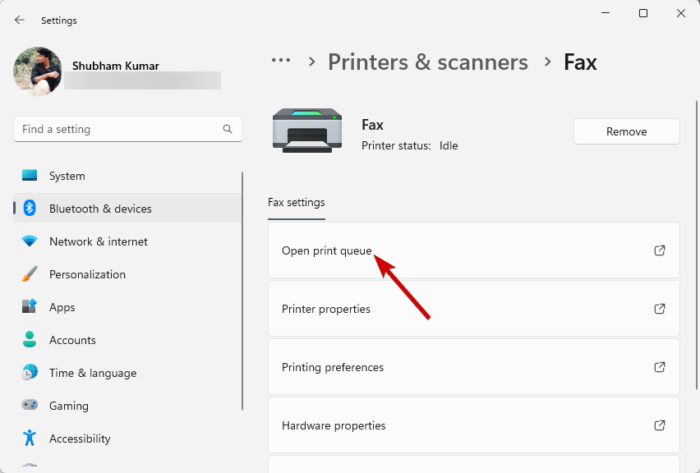Image resolution: width=700 pixels, height=473 pixels.
Task: Click external-link icon beside Printing preferences
Action: point(659,367)
